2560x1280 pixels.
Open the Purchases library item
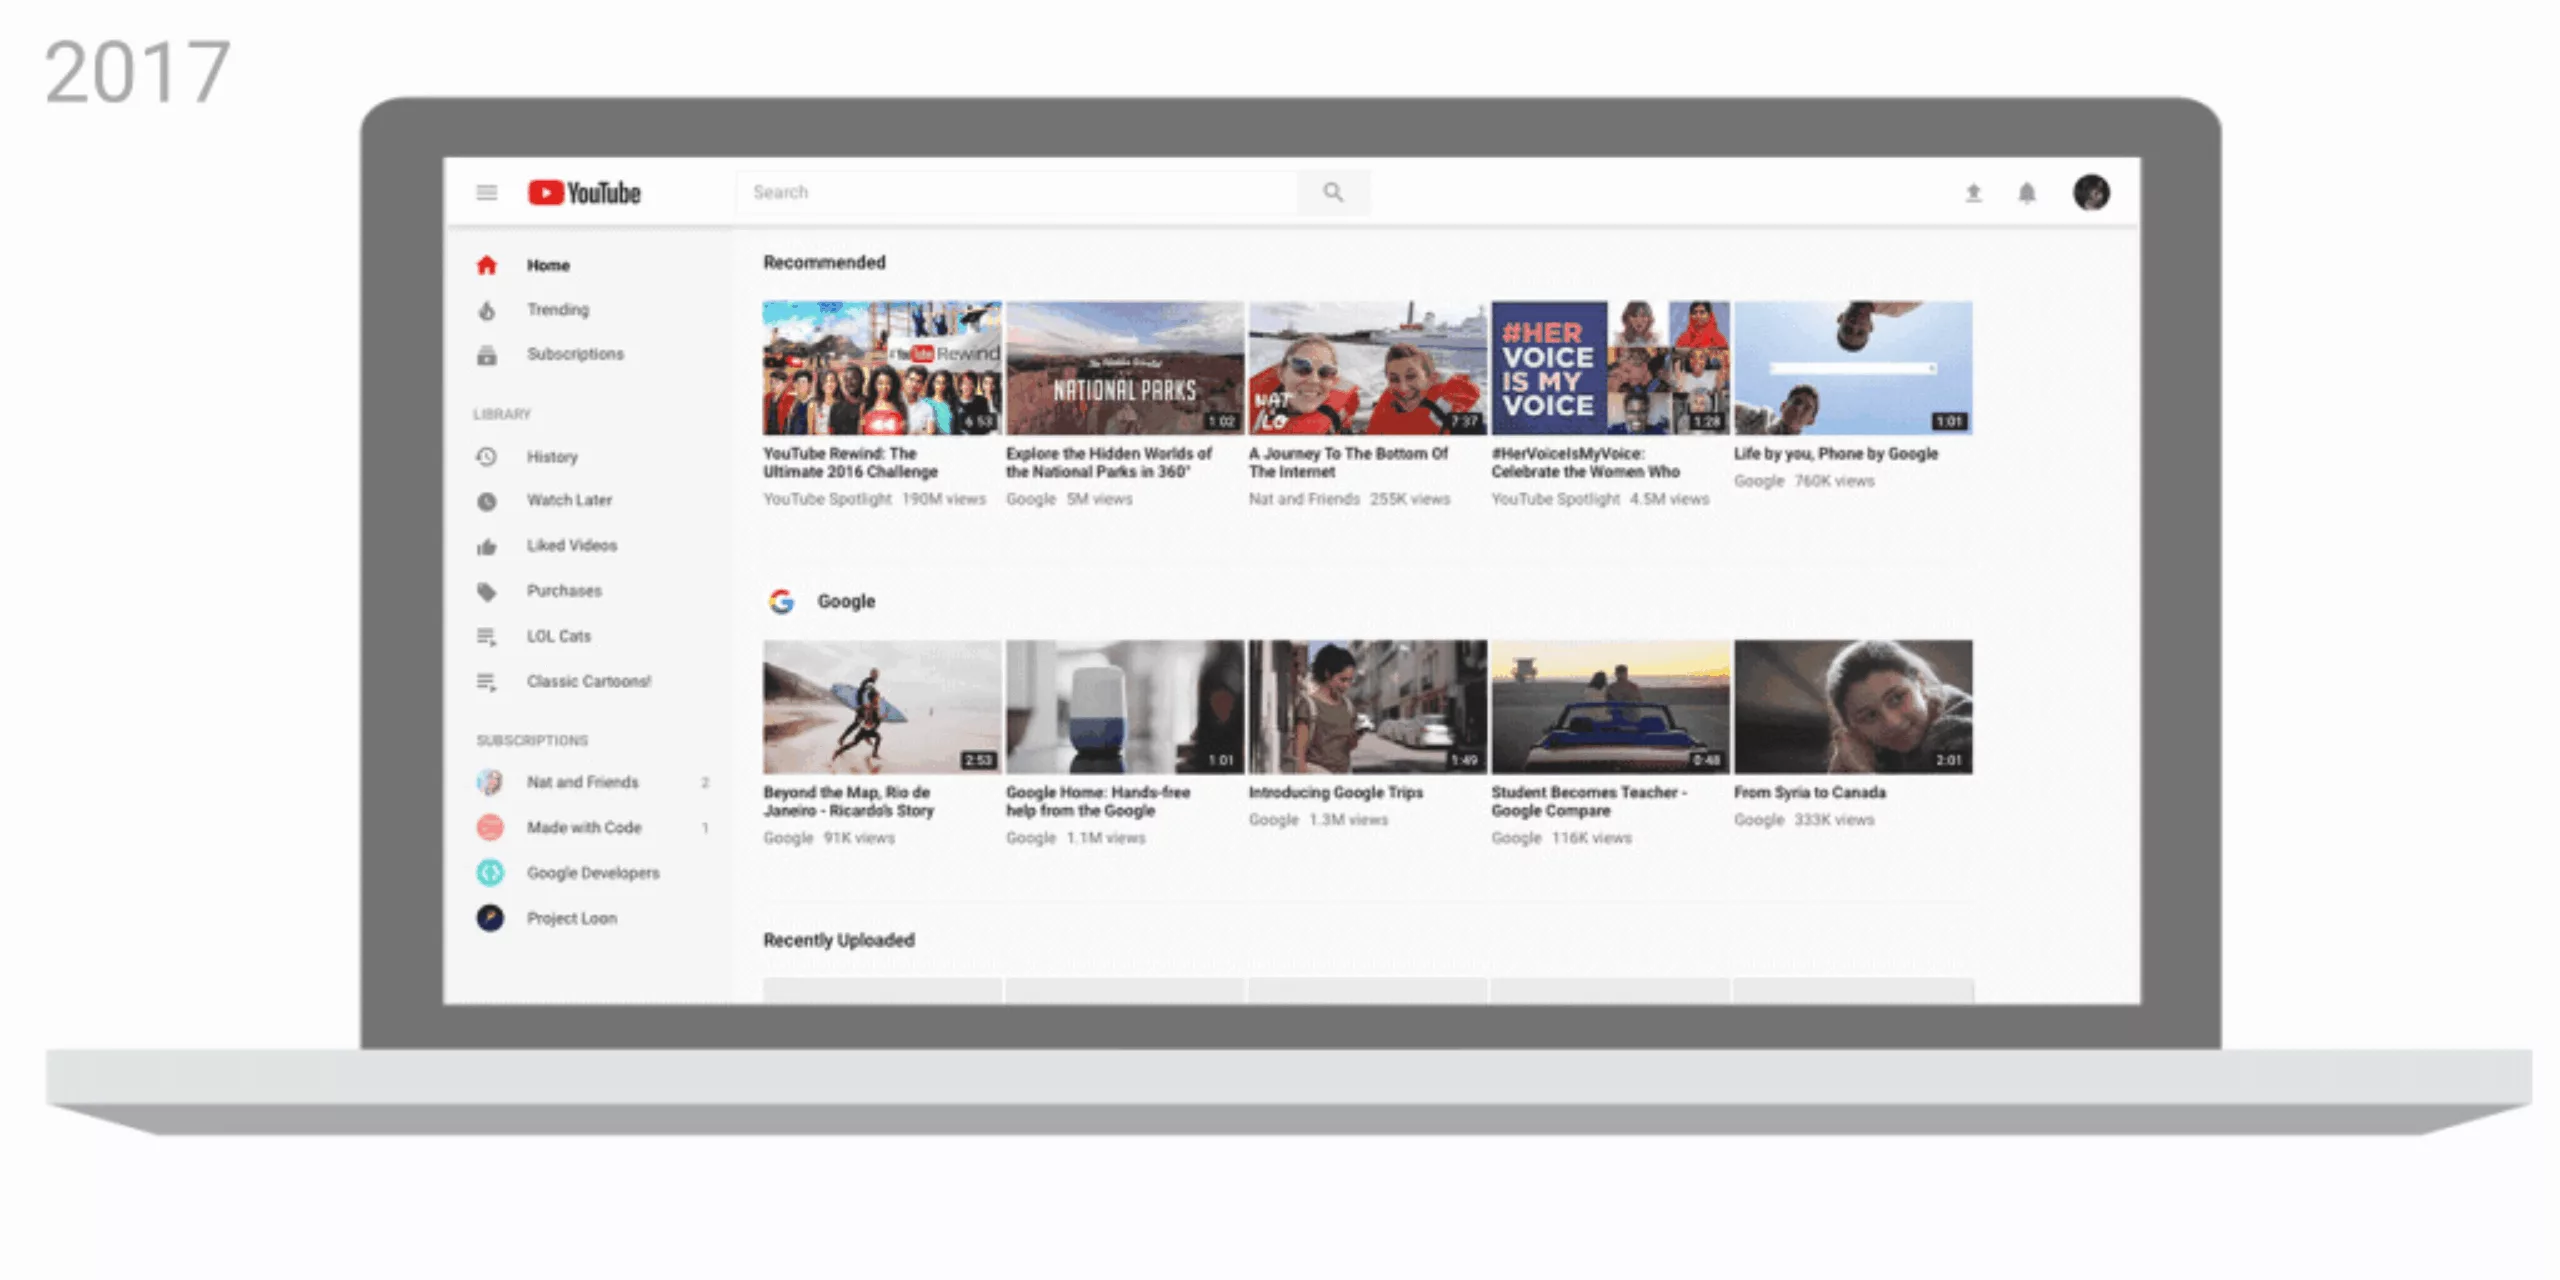point(564,591)
